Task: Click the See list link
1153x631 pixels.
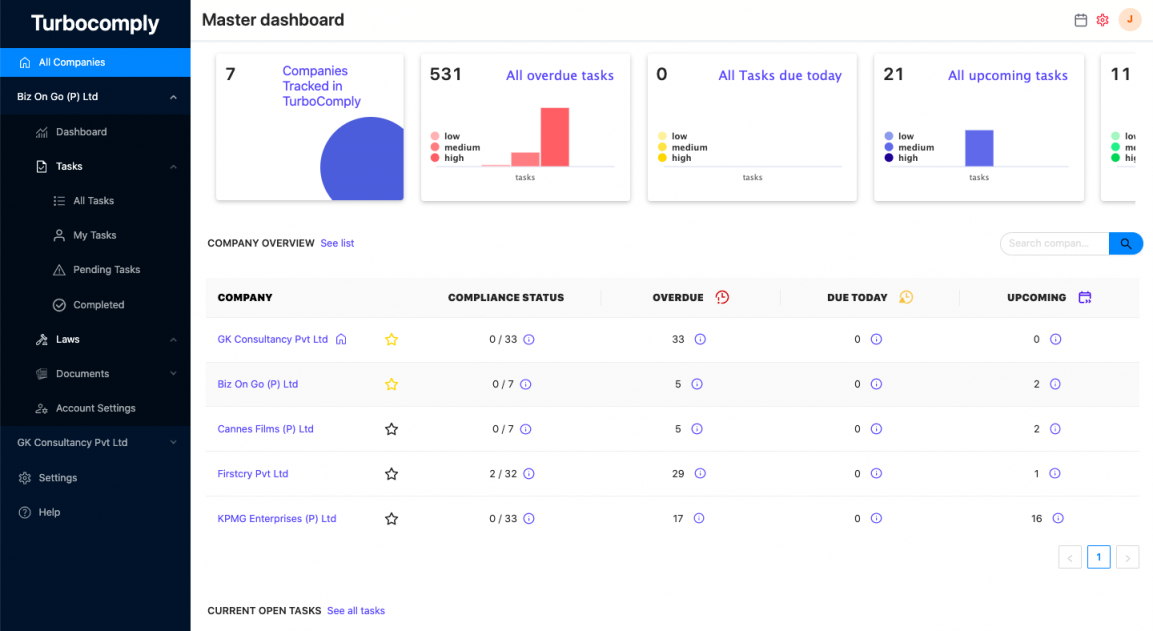Action: click(x=337, y=243)
